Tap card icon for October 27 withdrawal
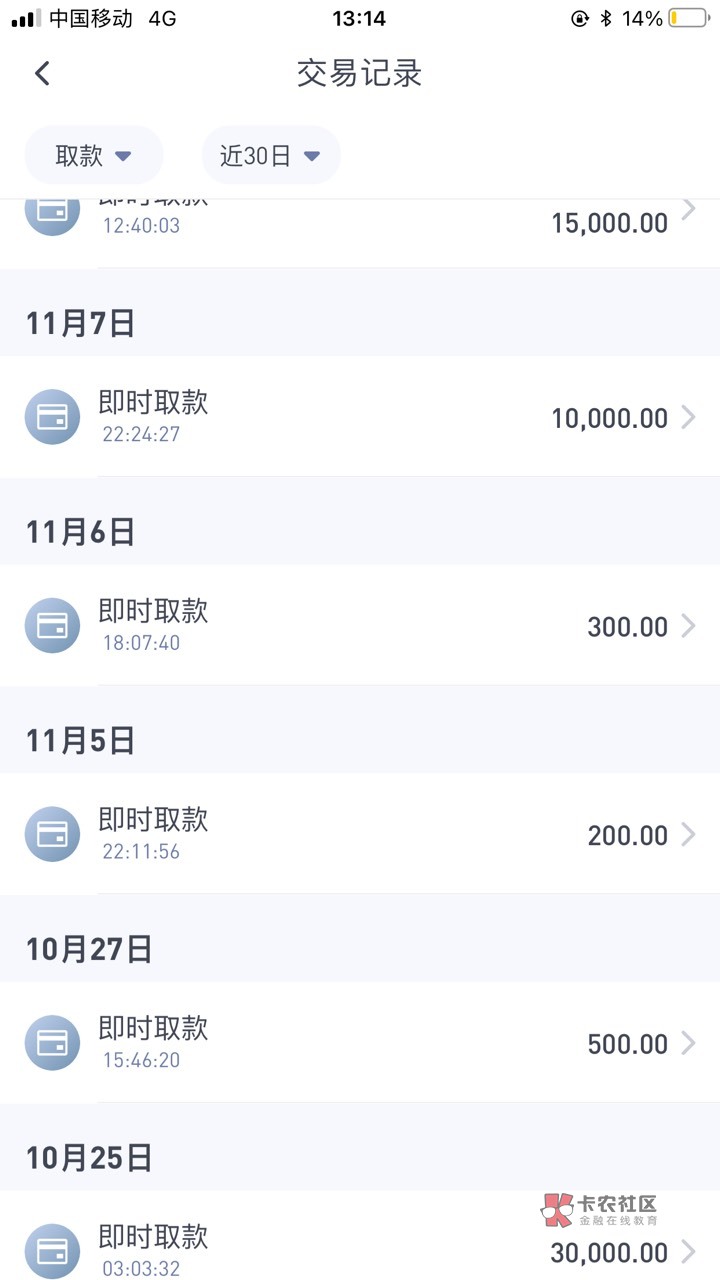The image size is (720, 1280). click(52, 1043)
